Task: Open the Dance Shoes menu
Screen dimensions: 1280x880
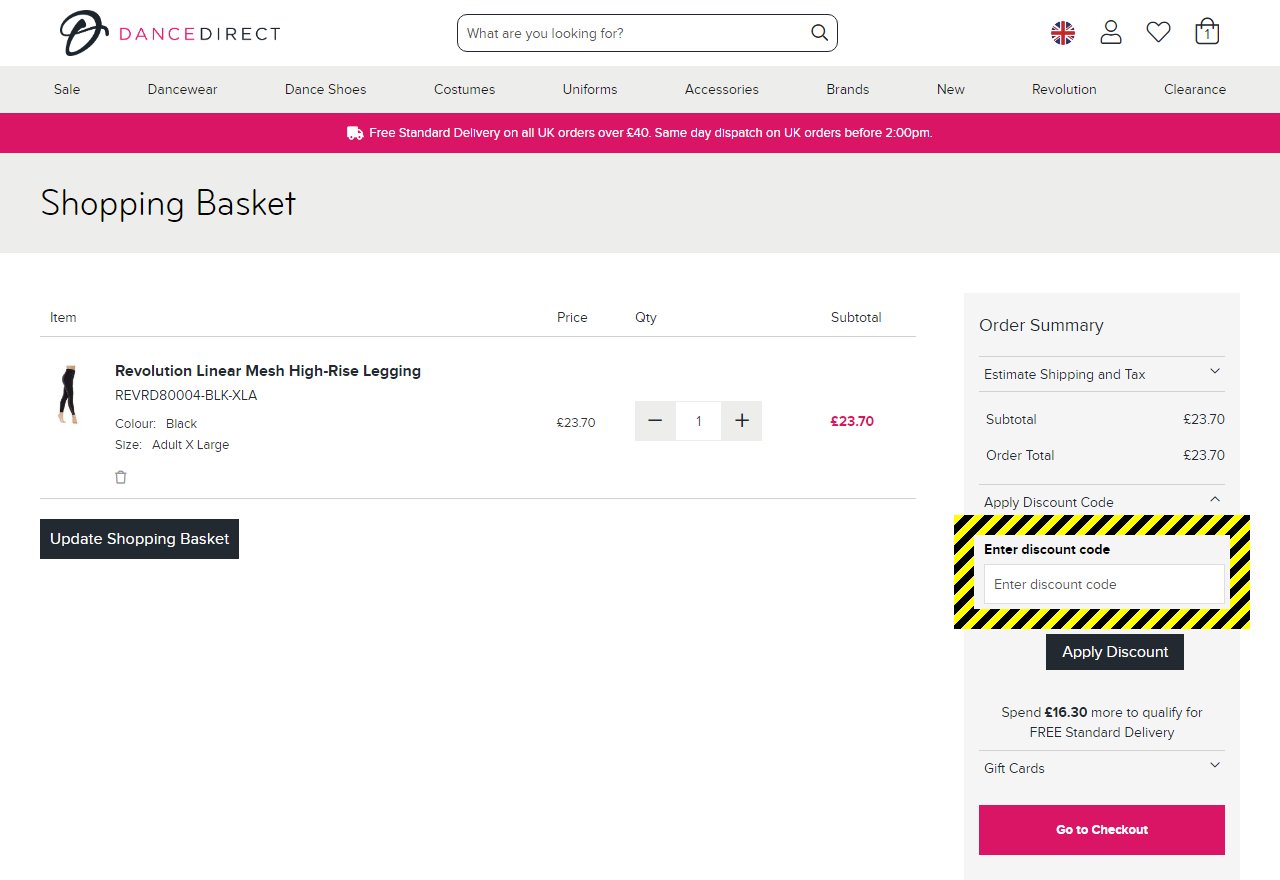Action: pyautogui.click(x=325, y=89)
